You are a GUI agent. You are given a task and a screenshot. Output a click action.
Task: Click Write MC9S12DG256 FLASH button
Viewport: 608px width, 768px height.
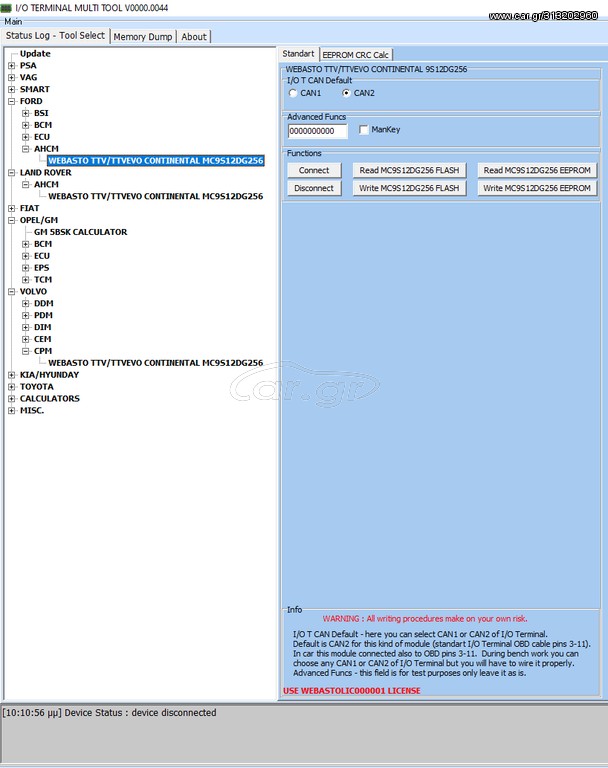409,188
